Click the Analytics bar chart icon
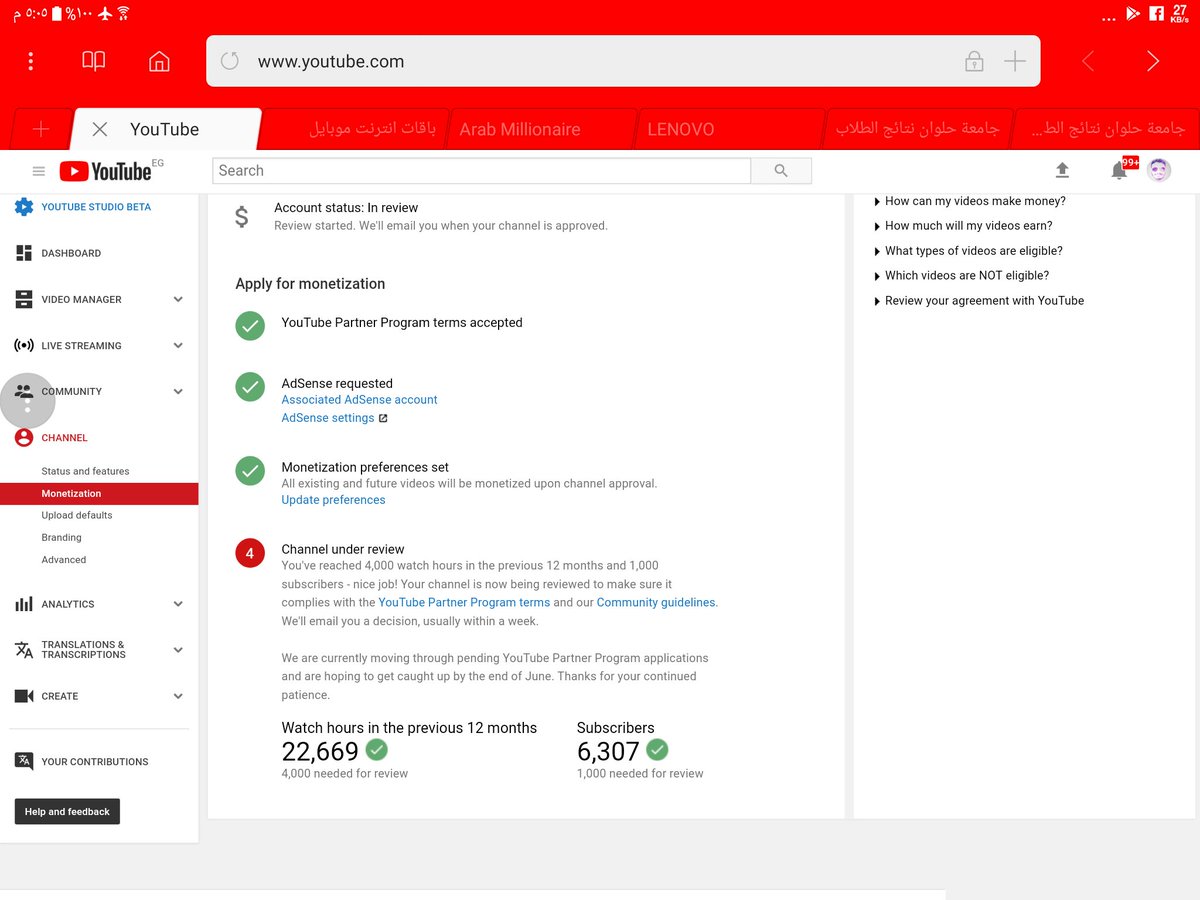 (x=24, y=604)
